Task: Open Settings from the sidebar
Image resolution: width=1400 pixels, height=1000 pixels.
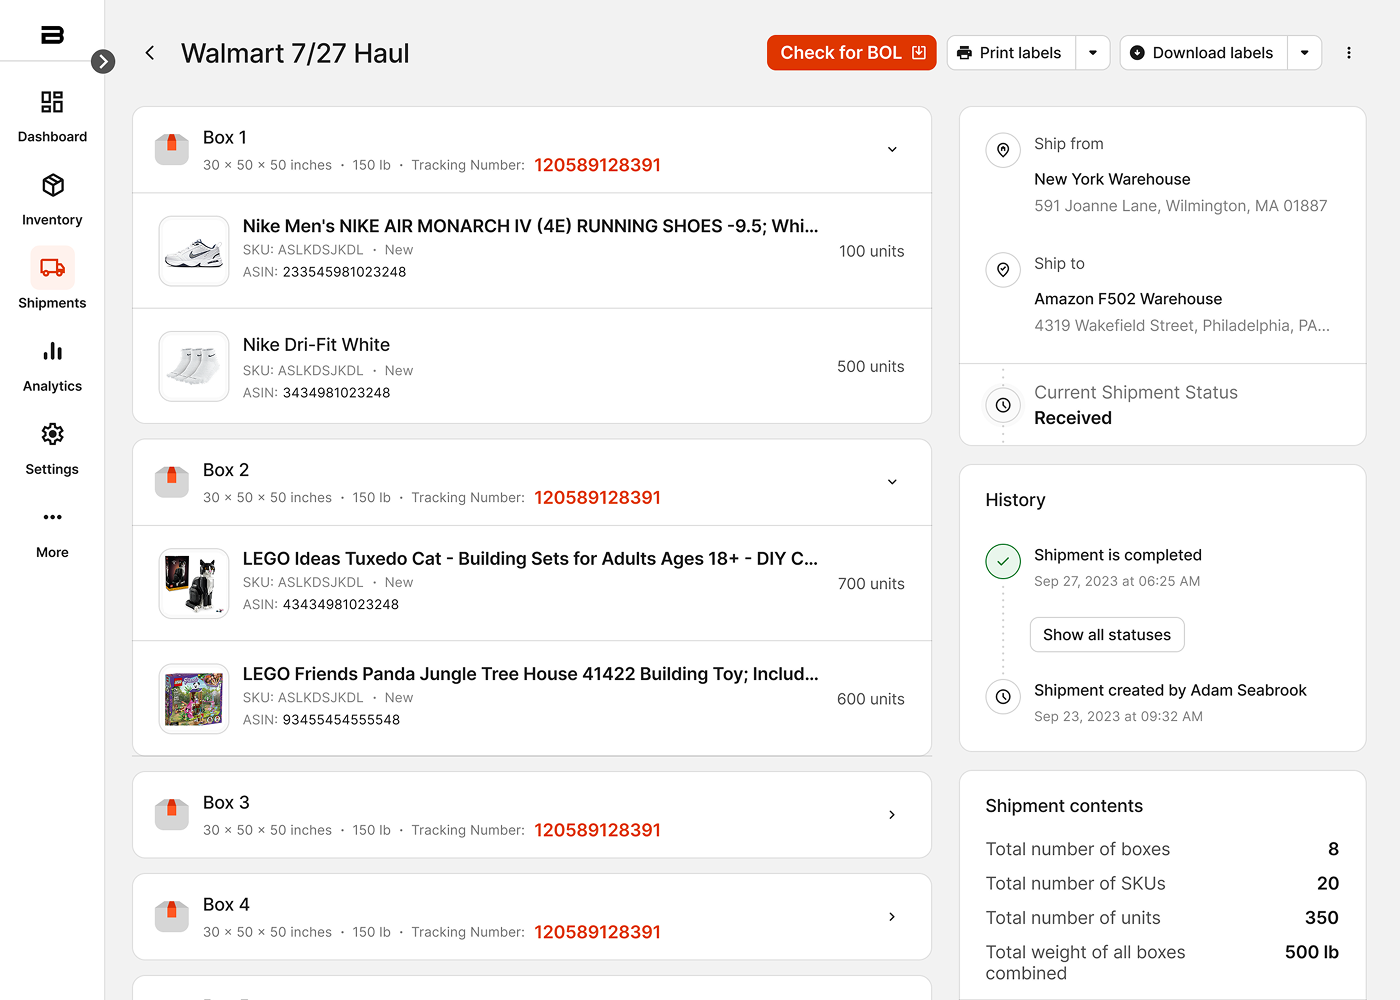Action: point(52,448)
